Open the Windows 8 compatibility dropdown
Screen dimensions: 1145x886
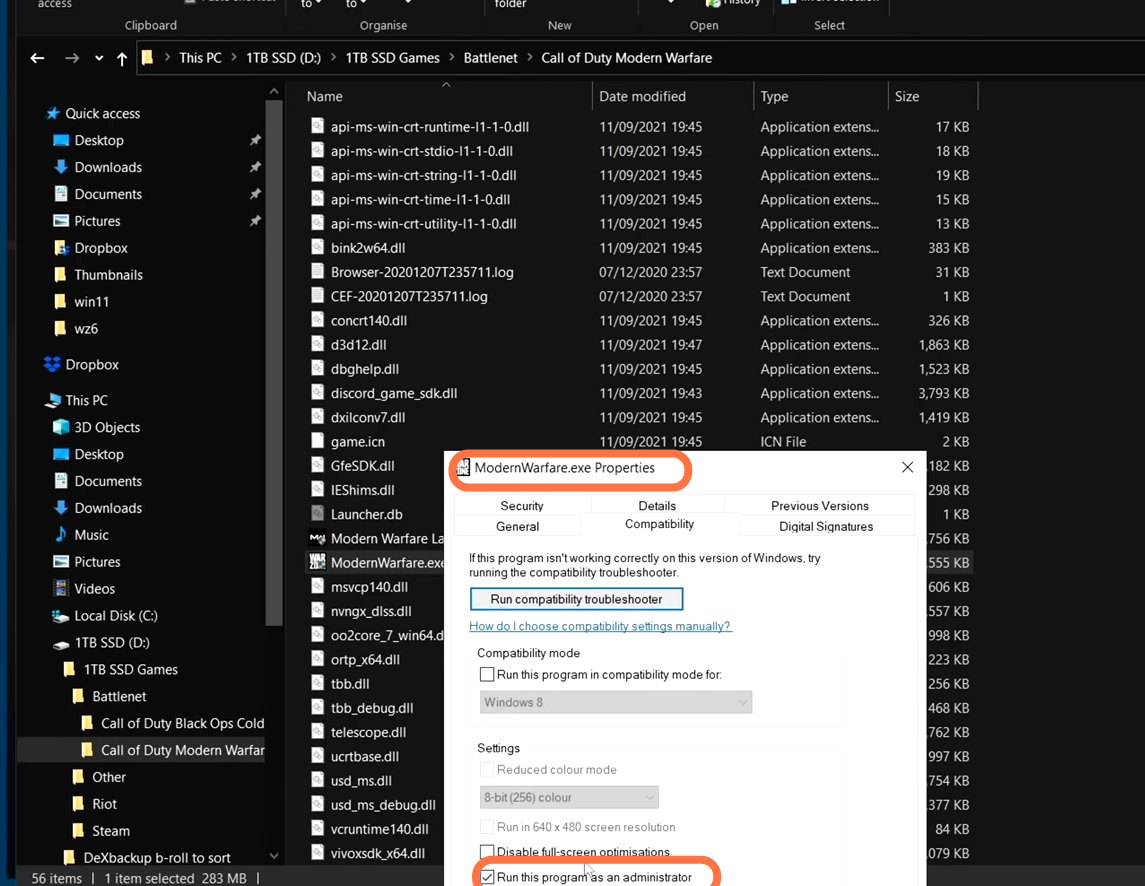pos(616,702)
